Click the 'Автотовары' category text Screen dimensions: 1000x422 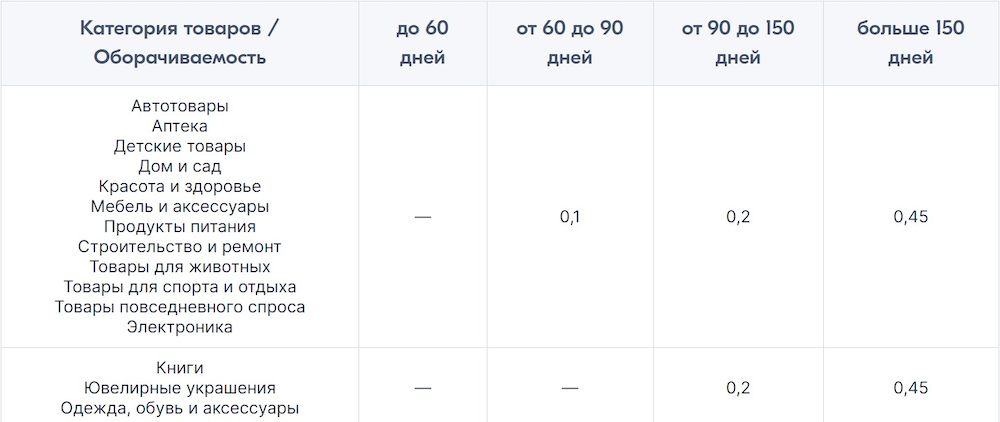tap(180, 106)
